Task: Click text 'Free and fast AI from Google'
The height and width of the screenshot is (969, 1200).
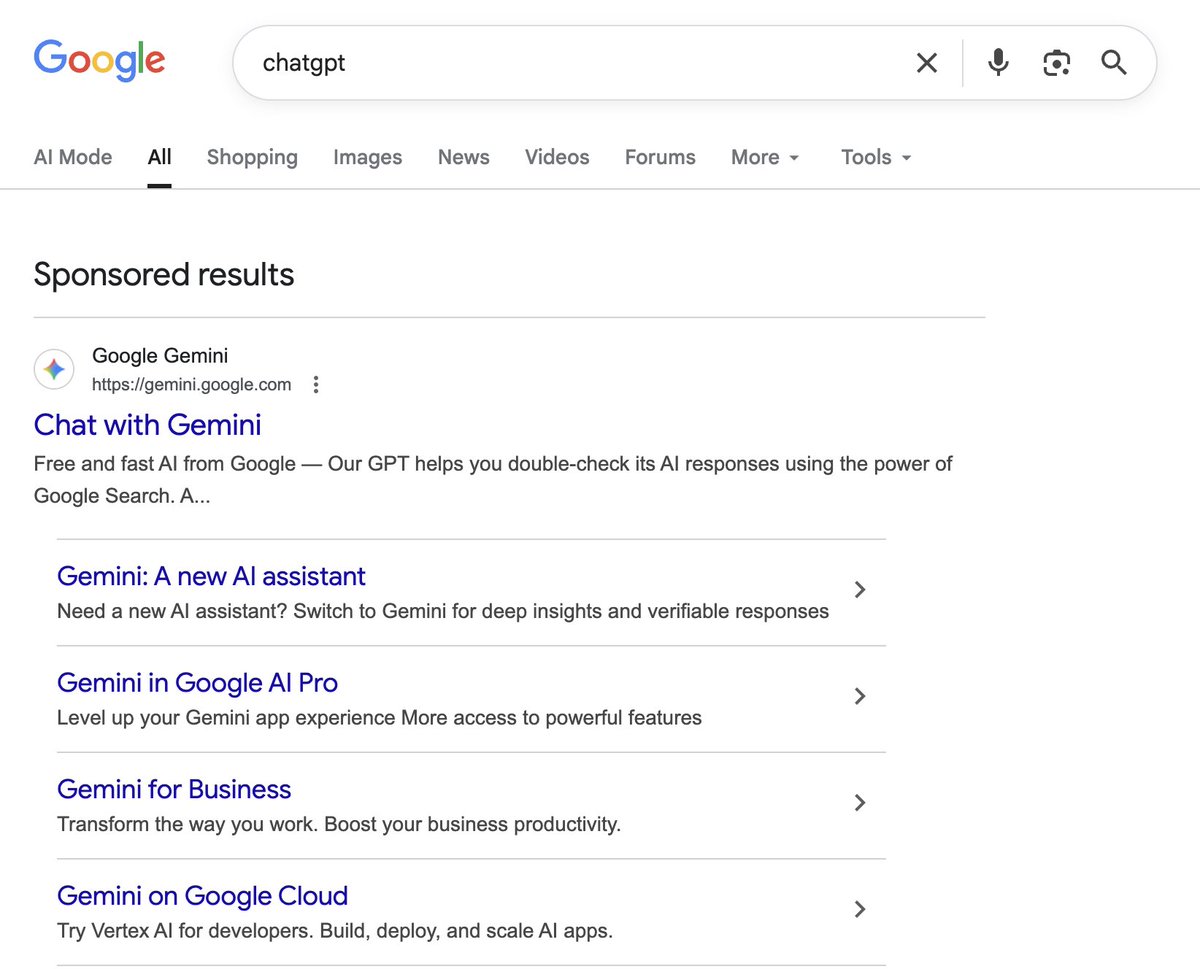Action: tap(165, 464)
